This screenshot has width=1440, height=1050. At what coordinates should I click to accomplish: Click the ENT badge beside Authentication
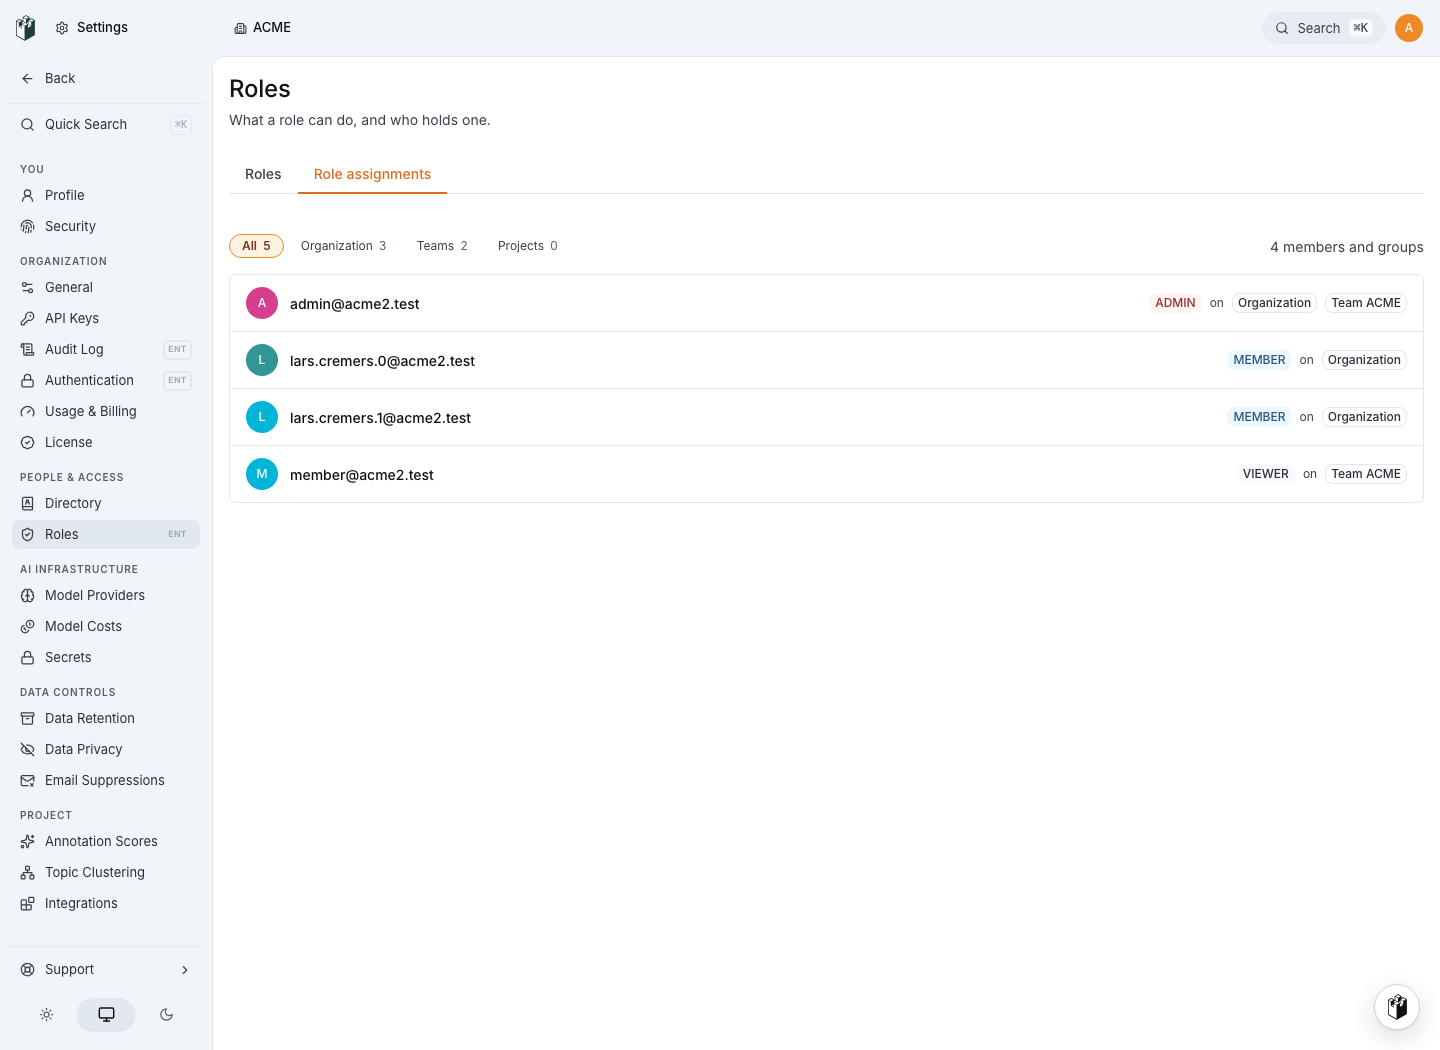click(177, 381)
